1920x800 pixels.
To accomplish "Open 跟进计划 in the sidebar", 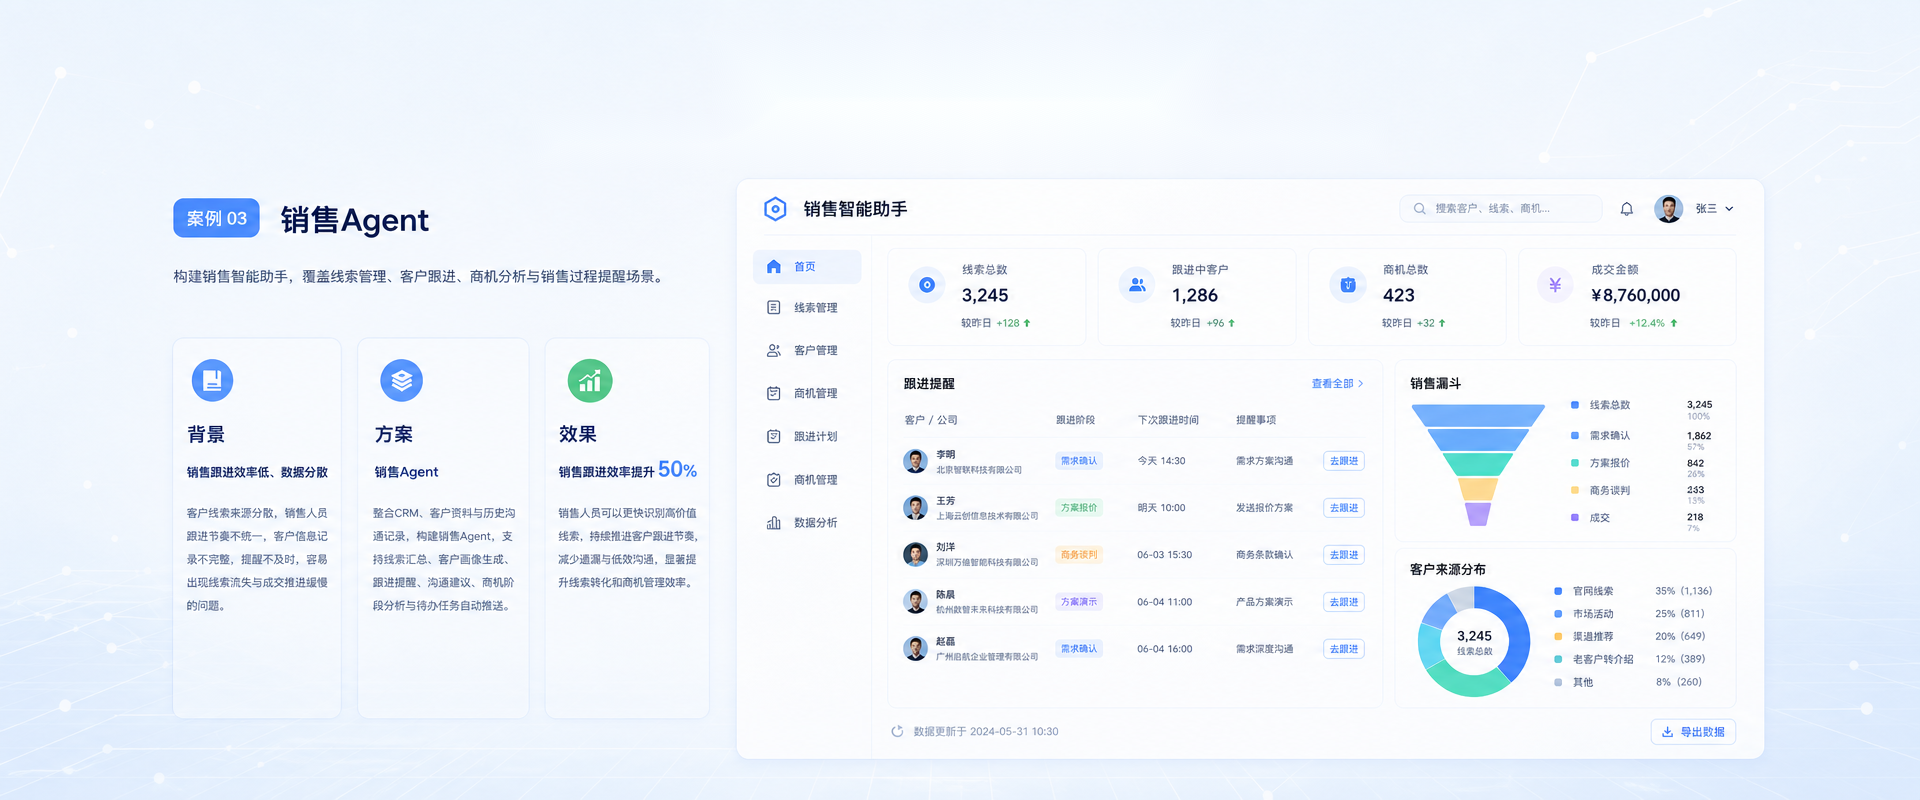I will click(807, 437).
